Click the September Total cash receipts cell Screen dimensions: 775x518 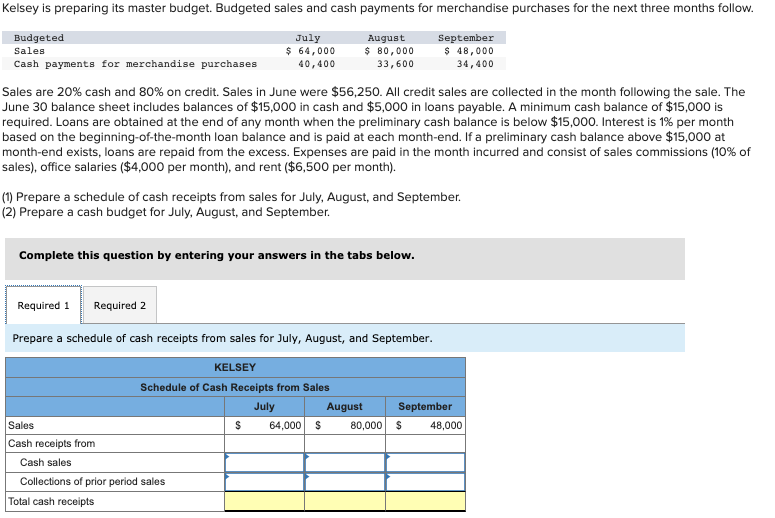pyautogui.click(x=426, y=501)
